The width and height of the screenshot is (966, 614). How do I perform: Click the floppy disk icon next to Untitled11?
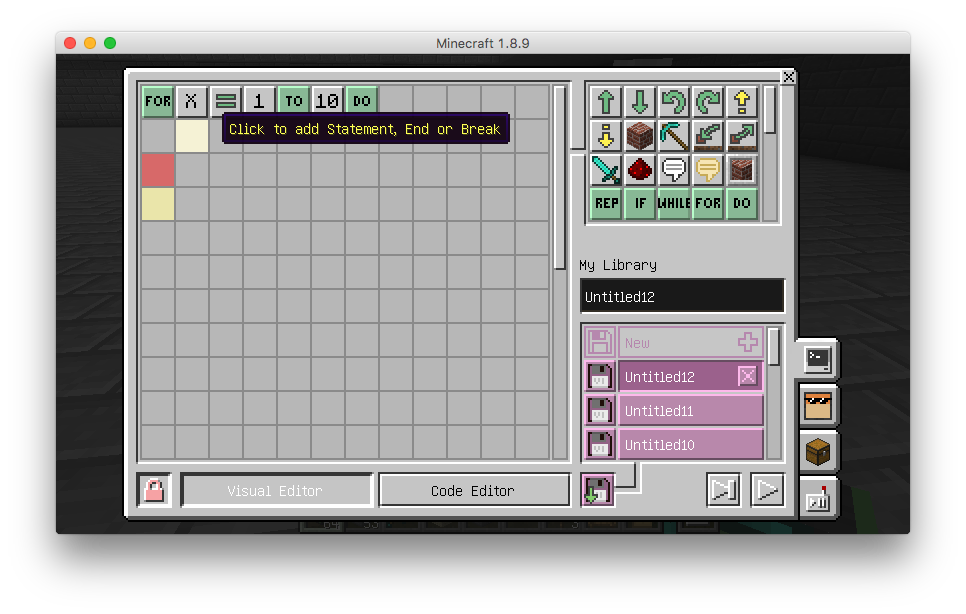point(599,410)
